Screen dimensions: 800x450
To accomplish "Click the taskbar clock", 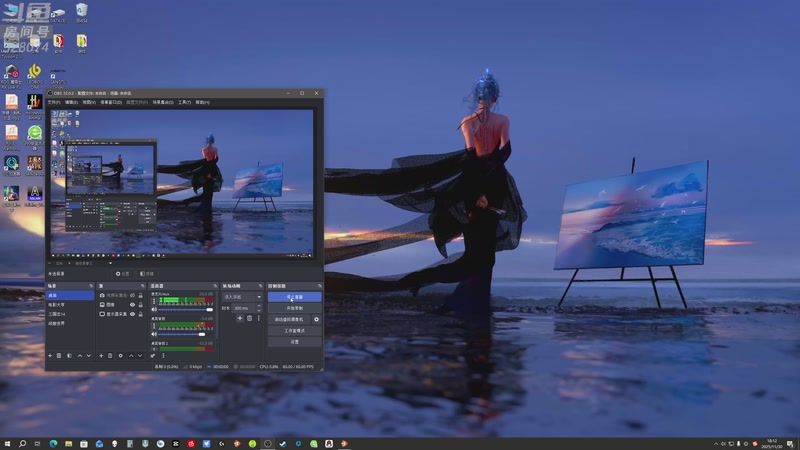I will 772,444.
